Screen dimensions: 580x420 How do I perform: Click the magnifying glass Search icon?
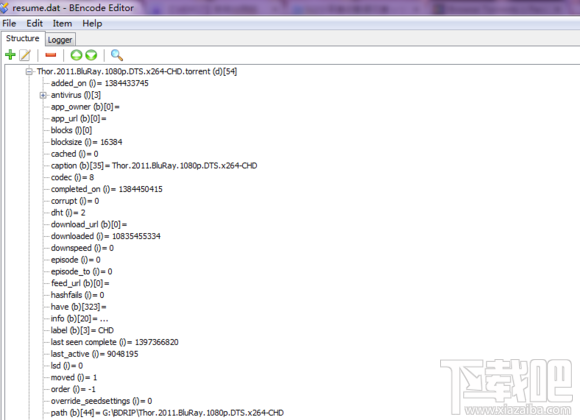tap(117, 55)
